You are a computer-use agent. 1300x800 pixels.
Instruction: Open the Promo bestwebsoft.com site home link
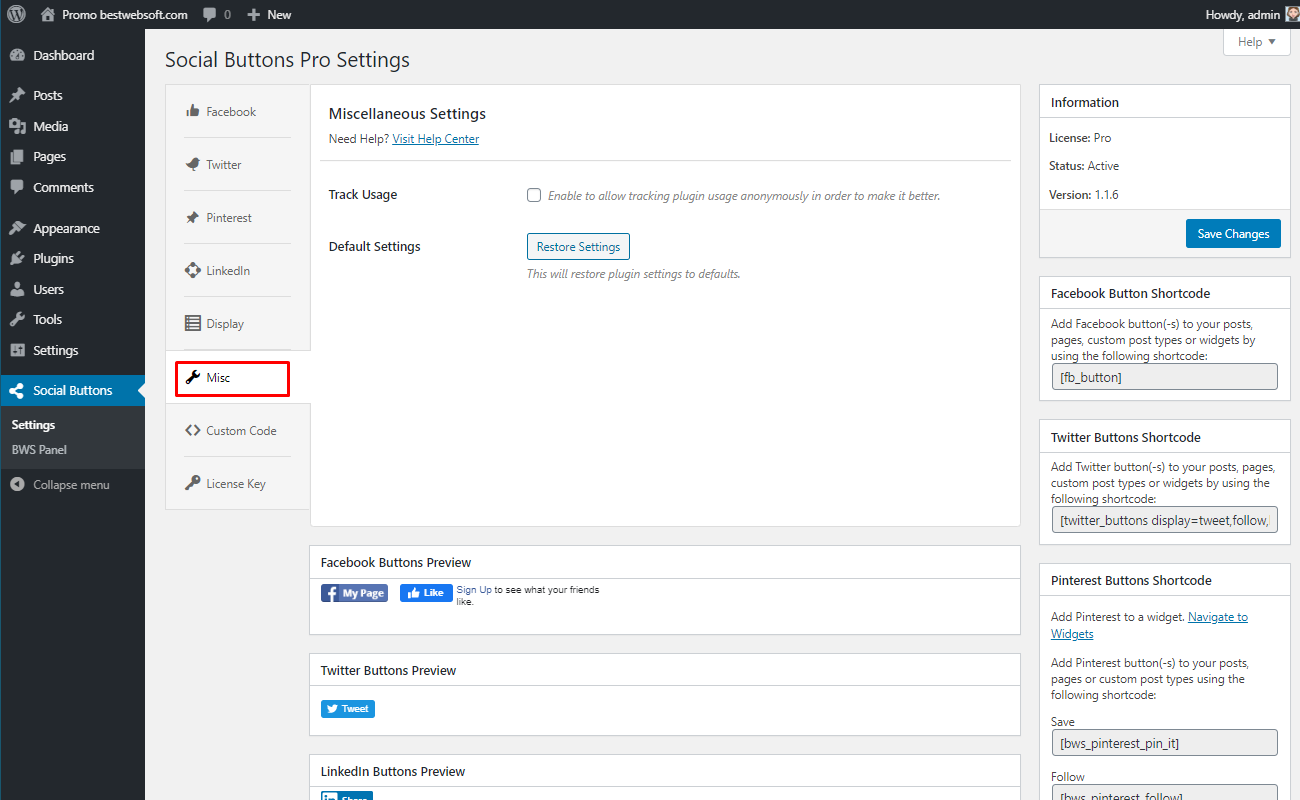tap(114, 14)
